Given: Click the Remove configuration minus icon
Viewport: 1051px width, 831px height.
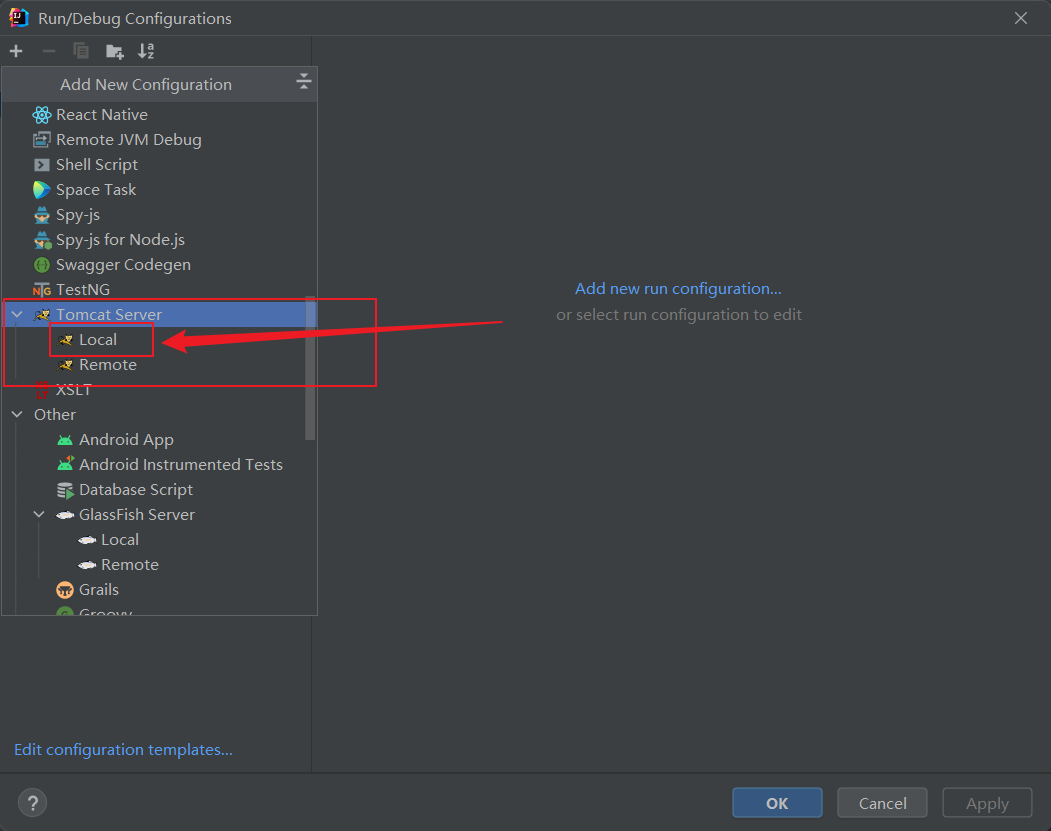Looking at the screenshot, I should [x=48, y=51].
